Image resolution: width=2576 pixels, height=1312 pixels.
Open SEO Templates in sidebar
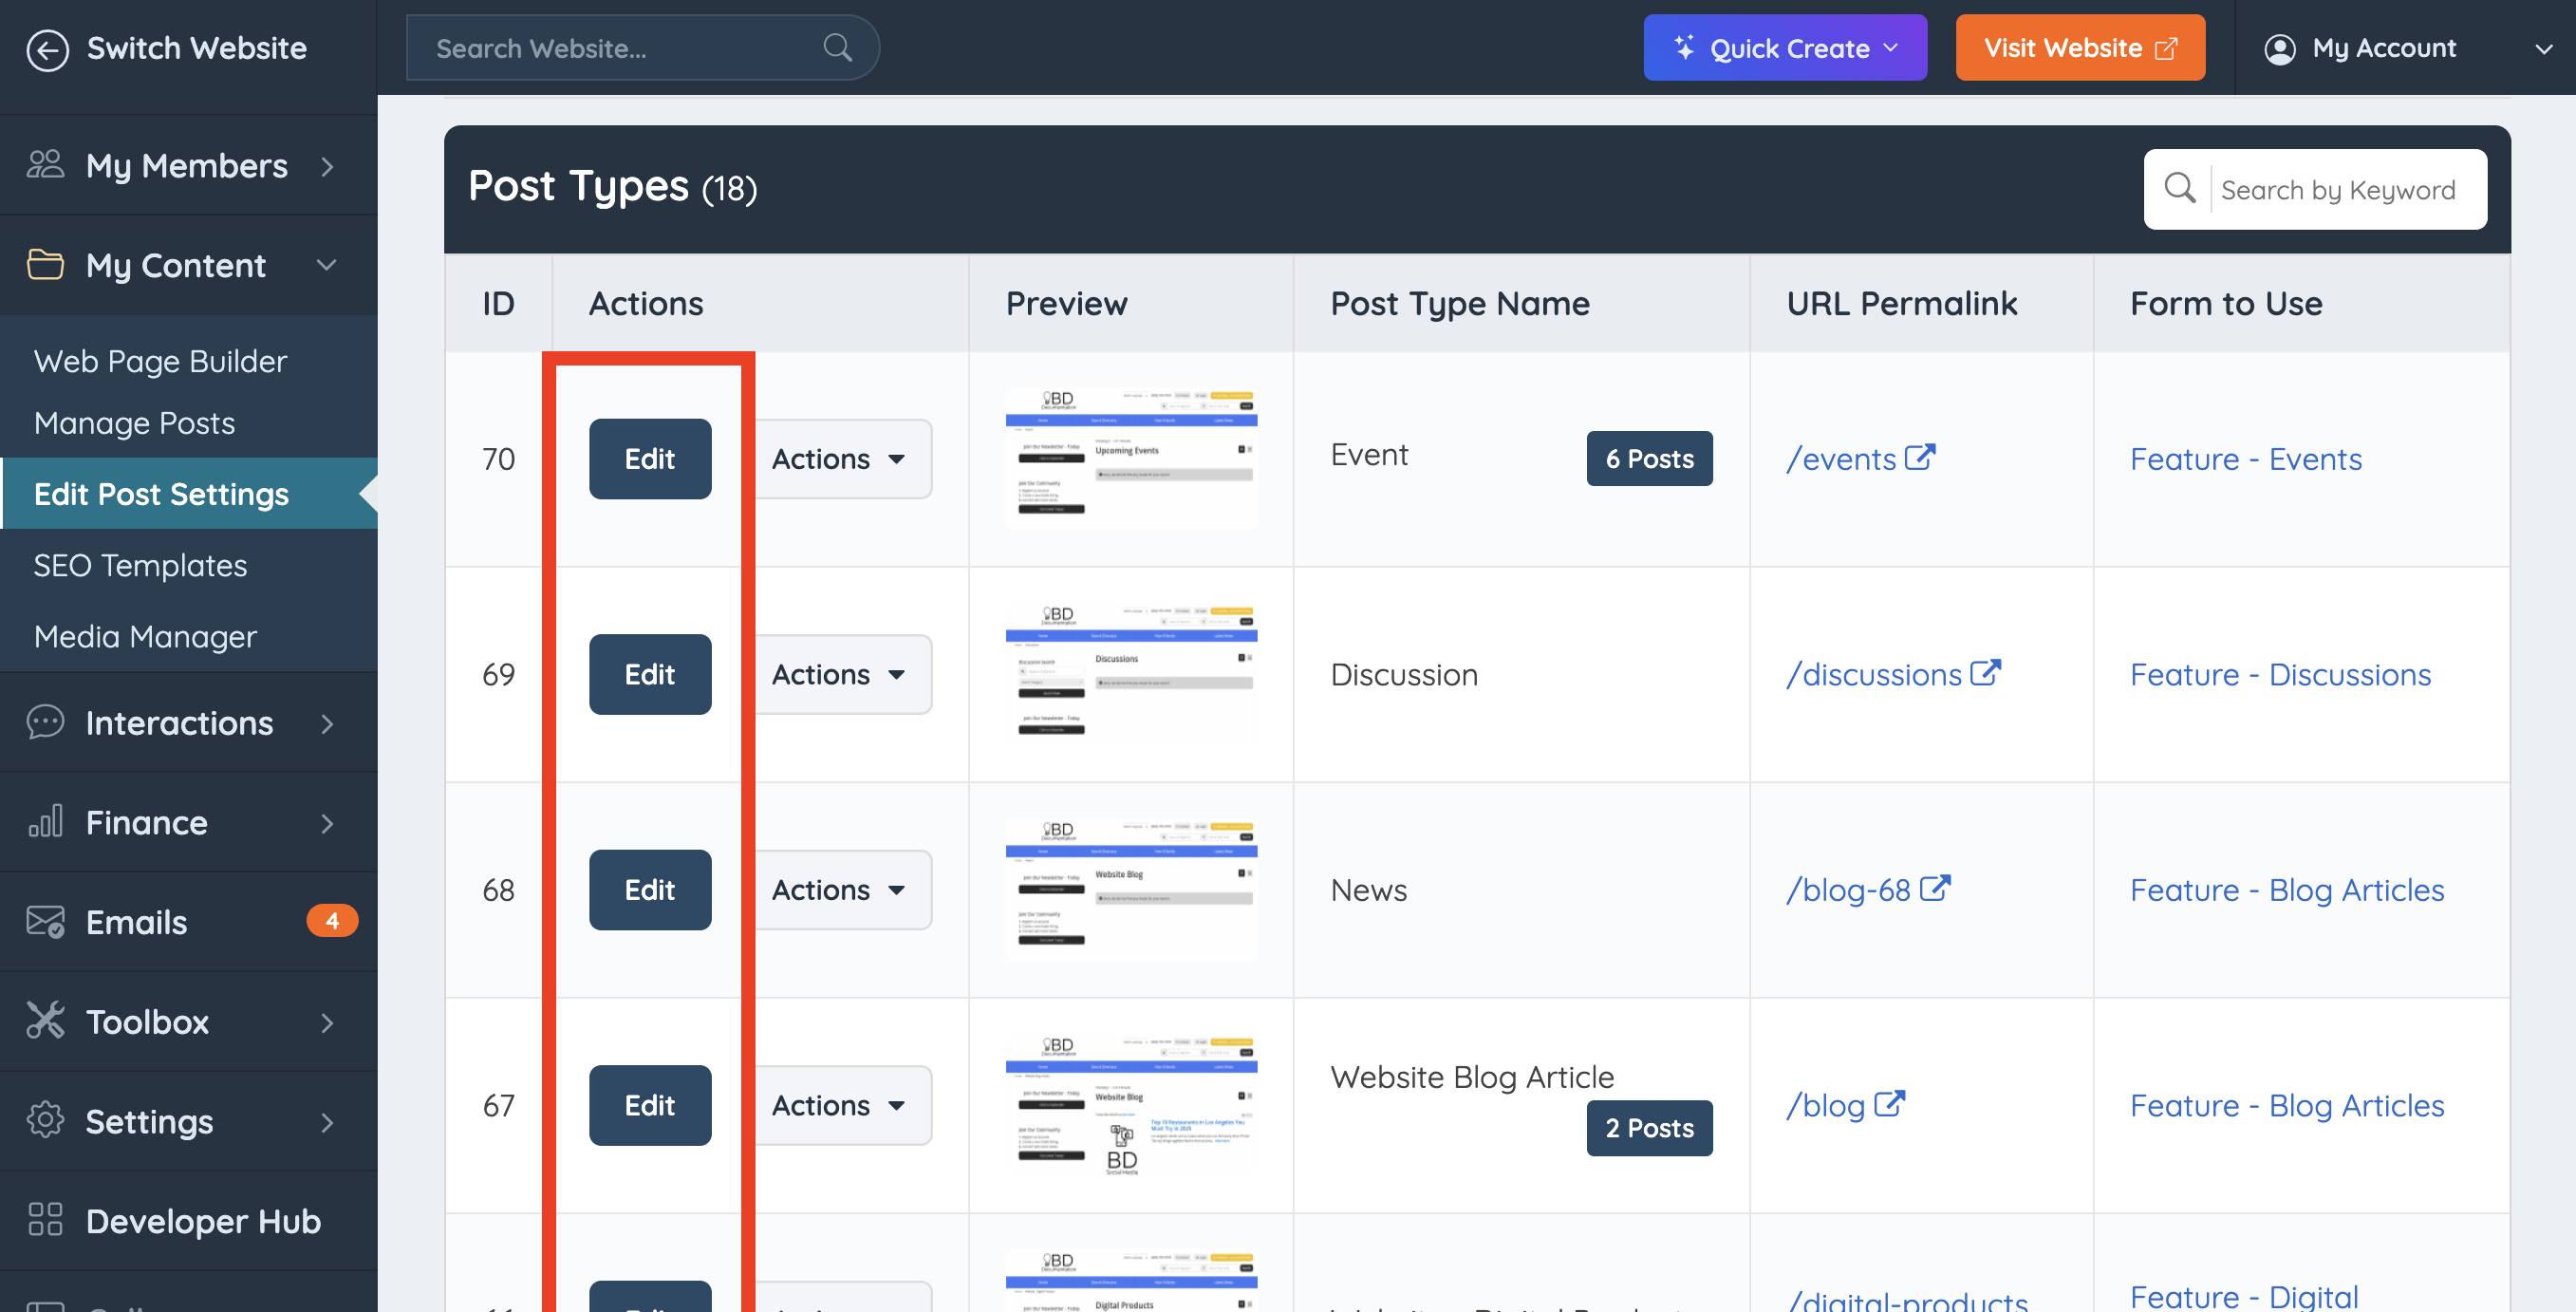click(x=140, y=565)
